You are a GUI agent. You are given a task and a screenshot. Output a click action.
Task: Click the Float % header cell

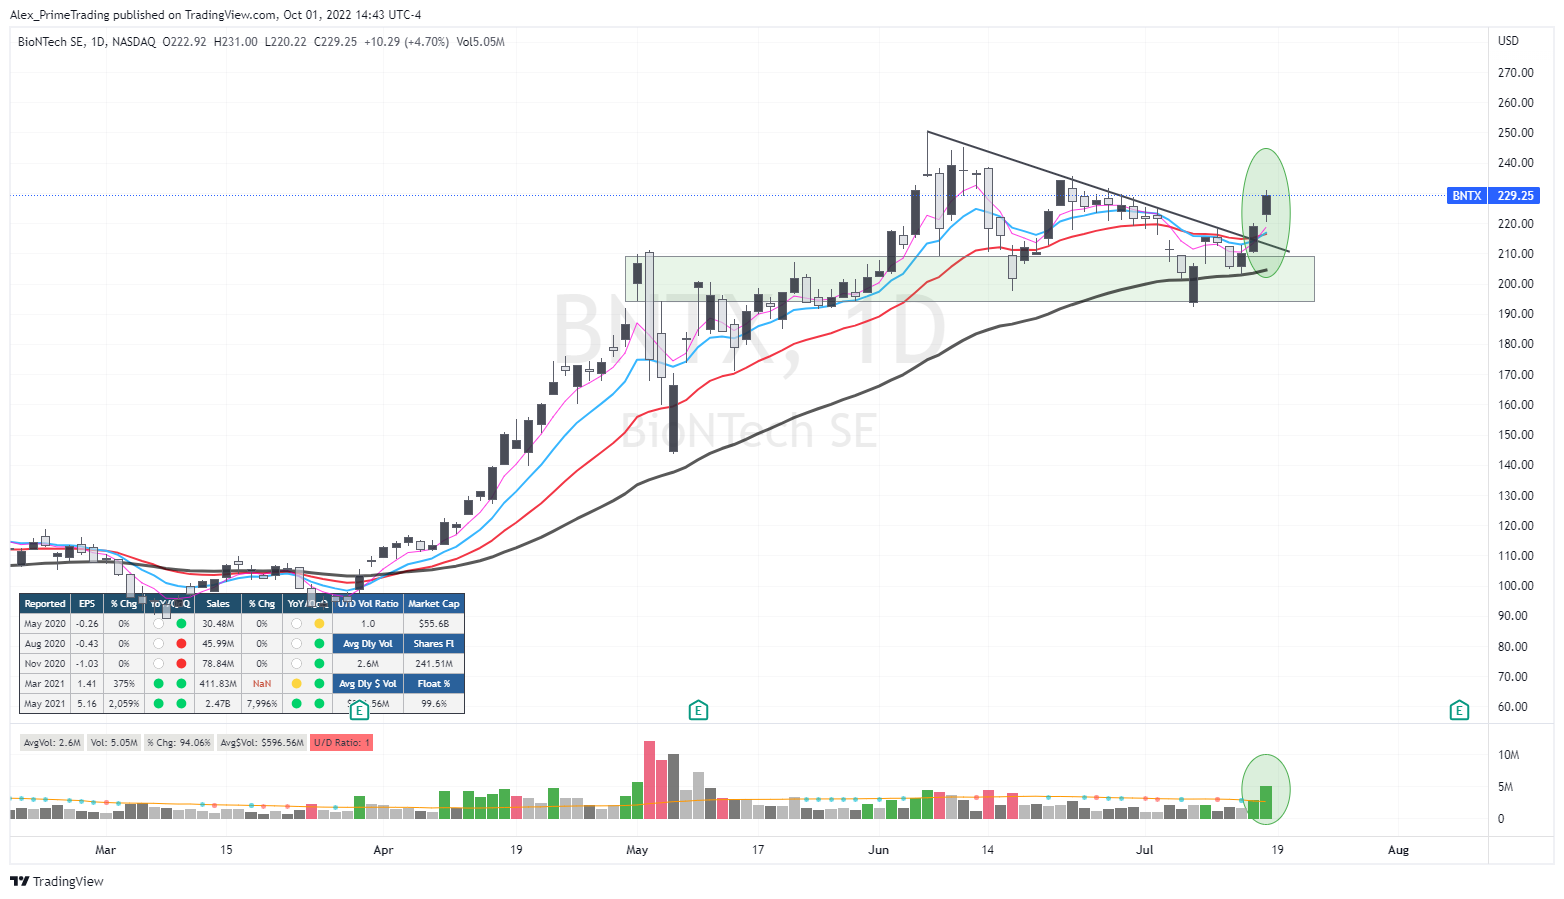coord(434,683)
